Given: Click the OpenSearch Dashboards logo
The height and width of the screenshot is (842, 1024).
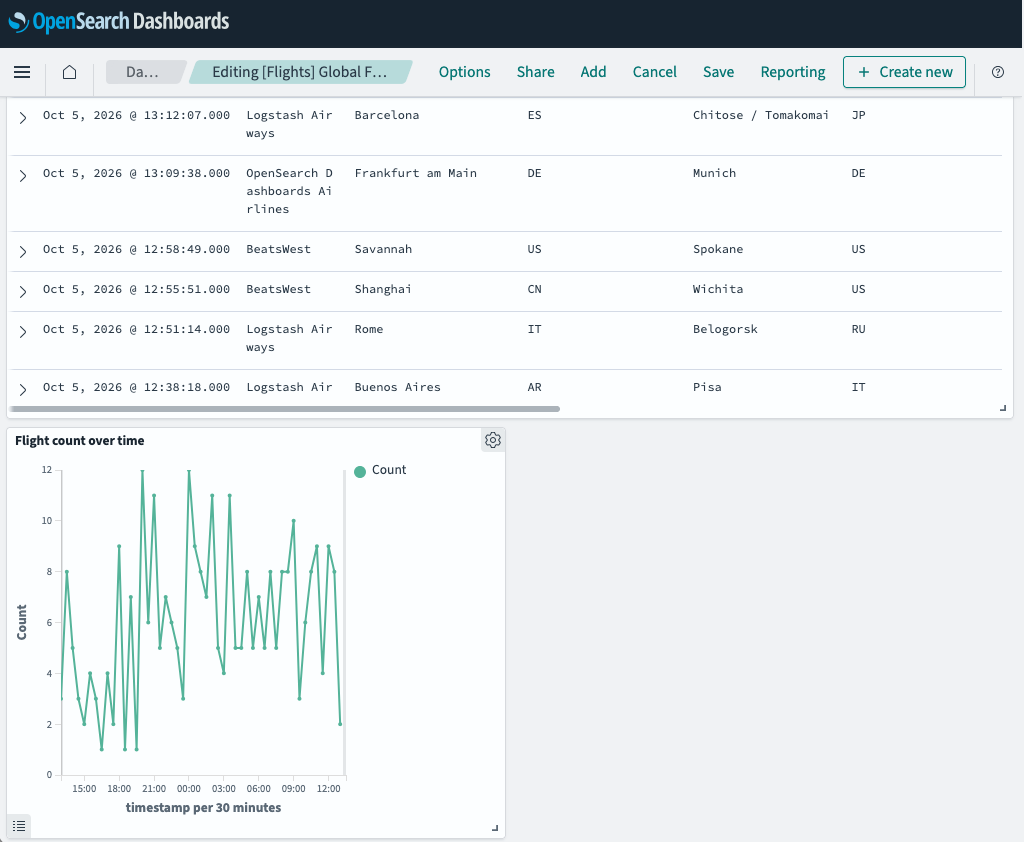Looking at the screenshot, I should [119, 22].
